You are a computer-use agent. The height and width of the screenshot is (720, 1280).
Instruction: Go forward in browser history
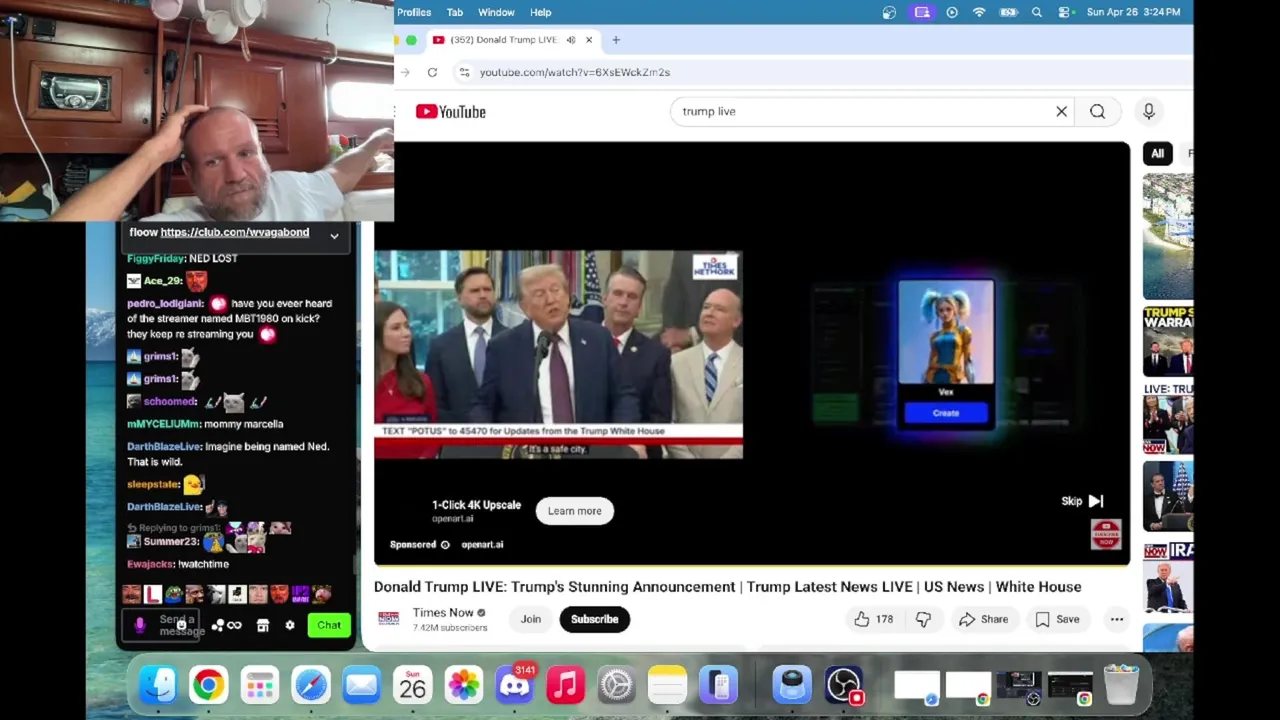(x=405, y=72)
